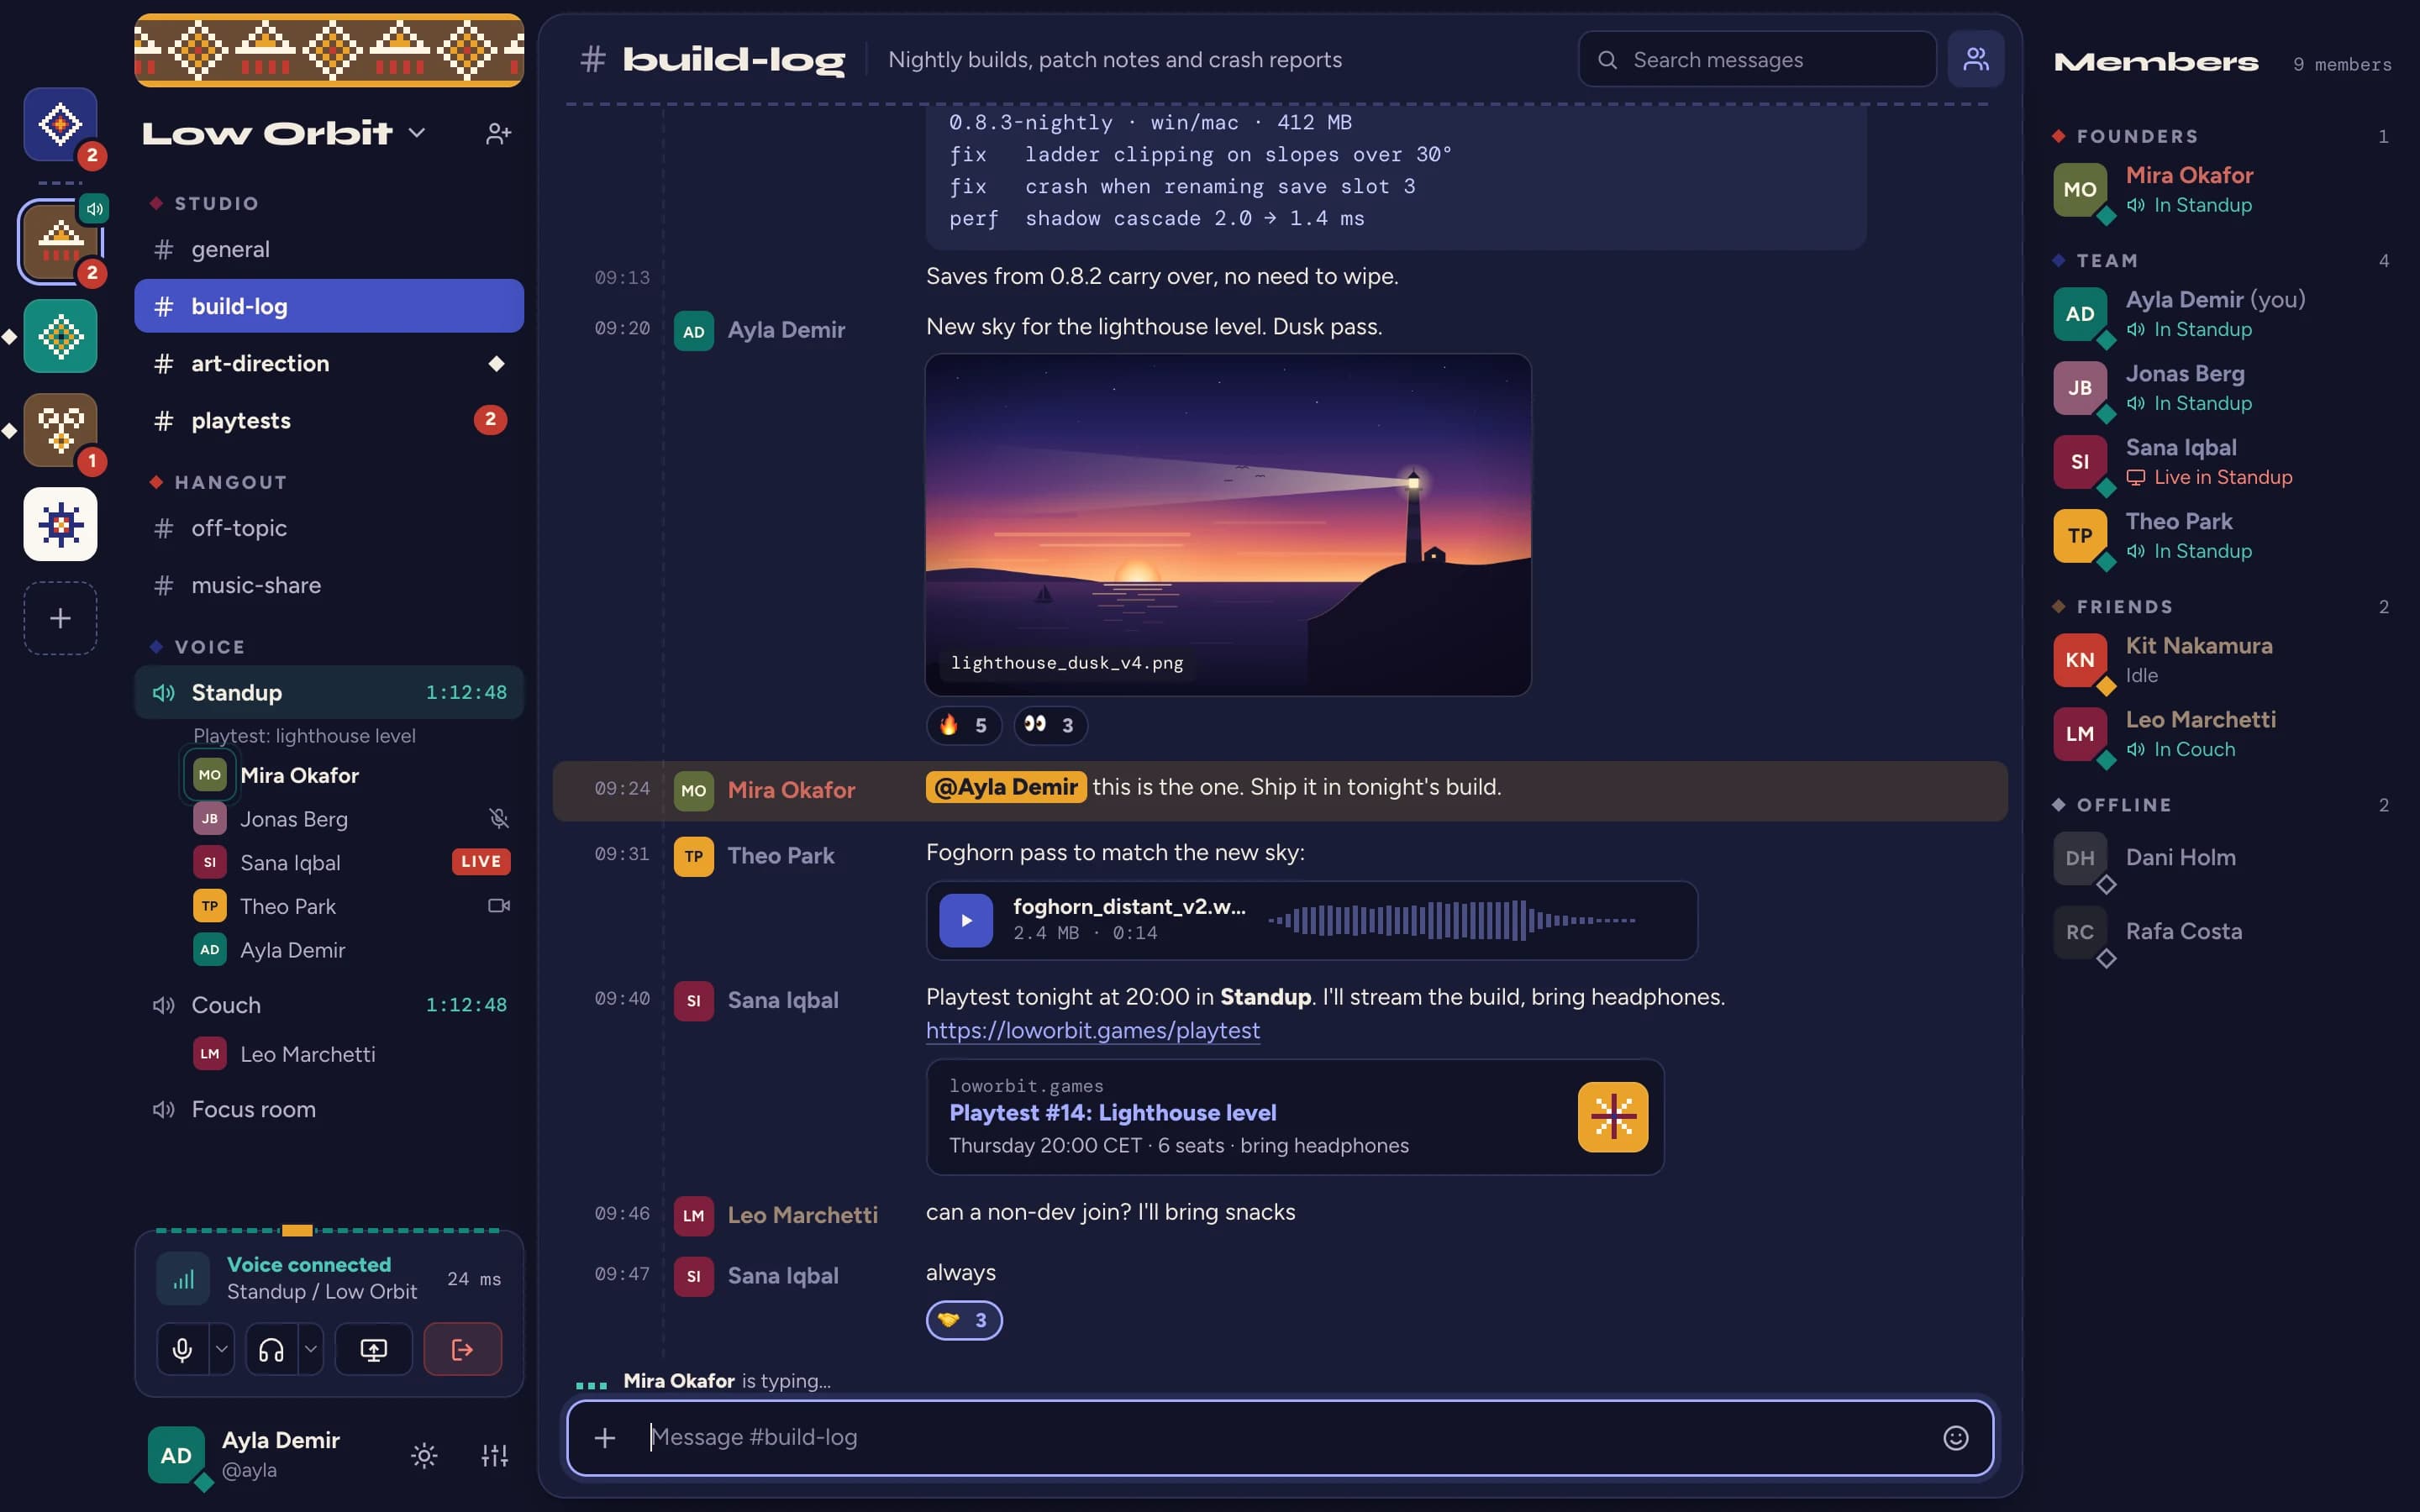
Task: Toggle the members list panel icon
Action: point(1975,59)
